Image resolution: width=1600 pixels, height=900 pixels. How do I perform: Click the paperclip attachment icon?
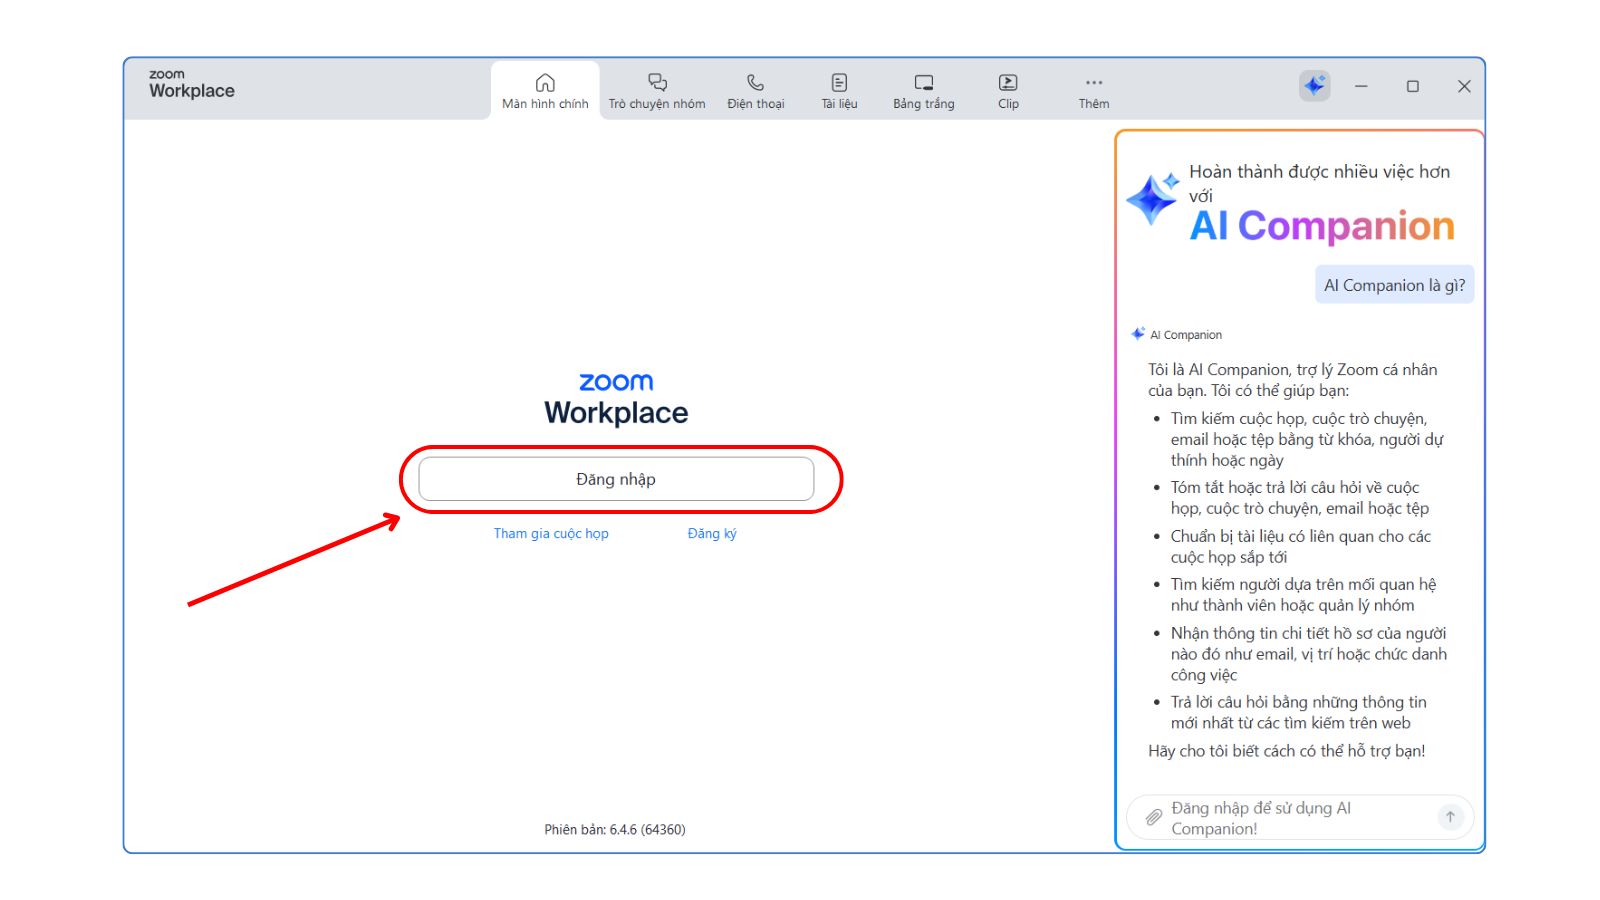[x=1153, y=817]
